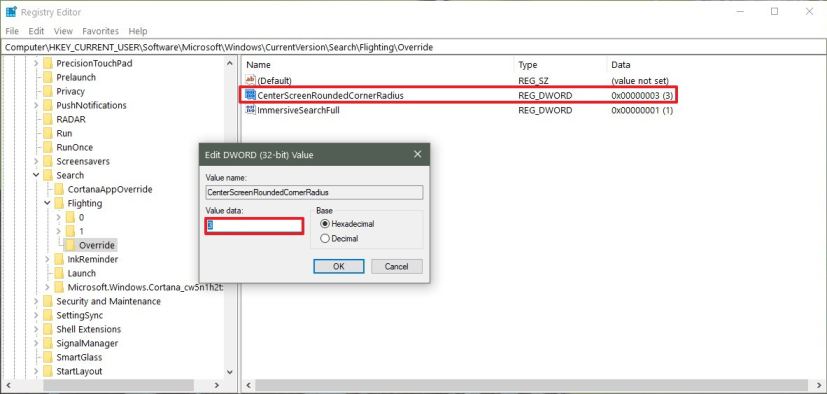Click the SettingSync folder icon

[48, 315]
